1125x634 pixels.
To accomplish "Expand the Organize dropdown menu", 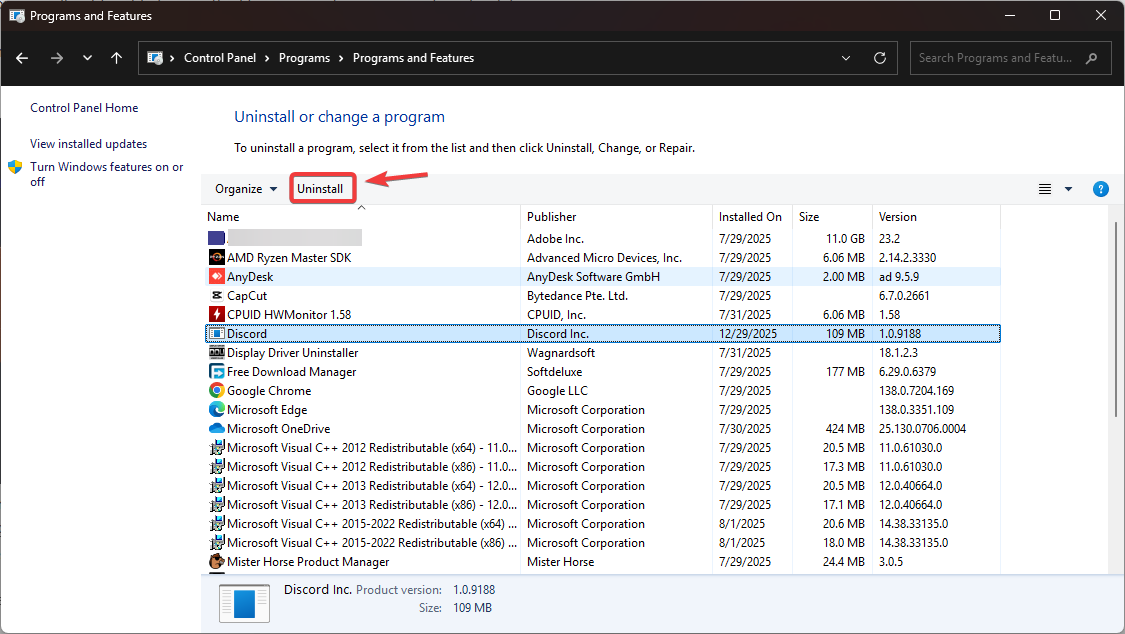I will 245,189.
